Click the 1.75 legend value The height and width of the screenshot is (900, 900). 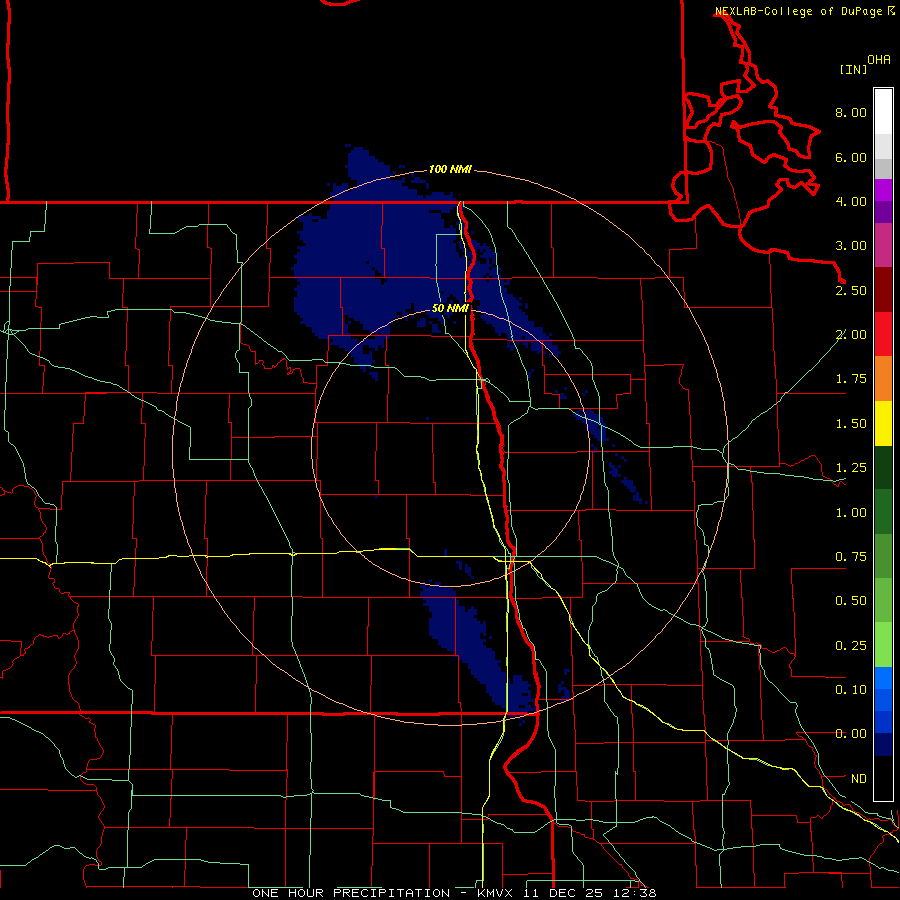tap(851, 379)
